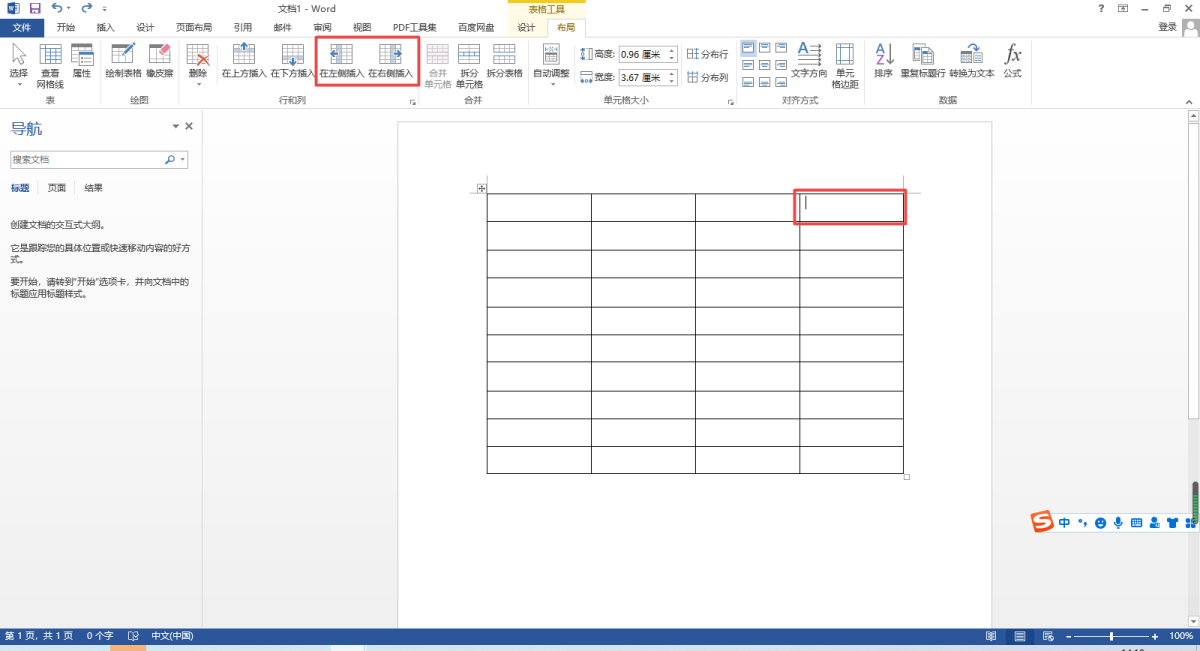Open the 删除 delete dropdown
Image resolution: width=1200 pixels, height=651 pixels.
[198, 62]
